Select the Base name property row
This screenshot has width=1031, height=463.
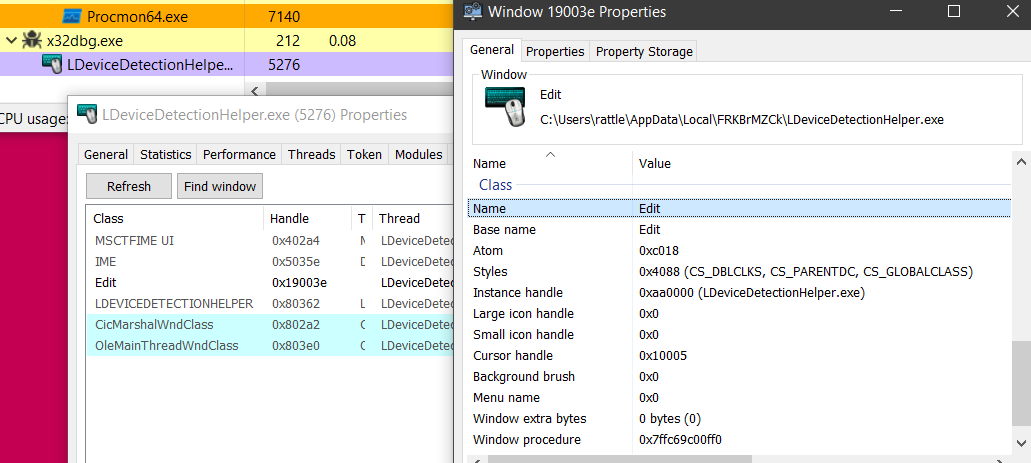739,230
